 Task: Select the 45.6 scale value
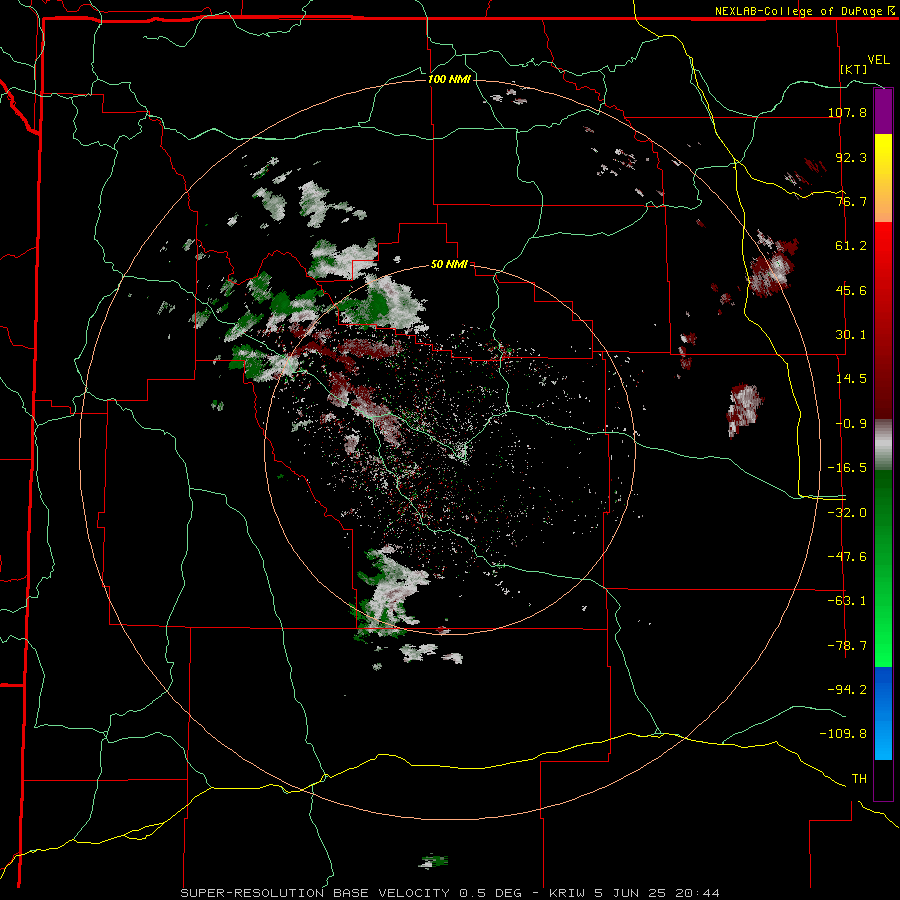click(851, 290)
